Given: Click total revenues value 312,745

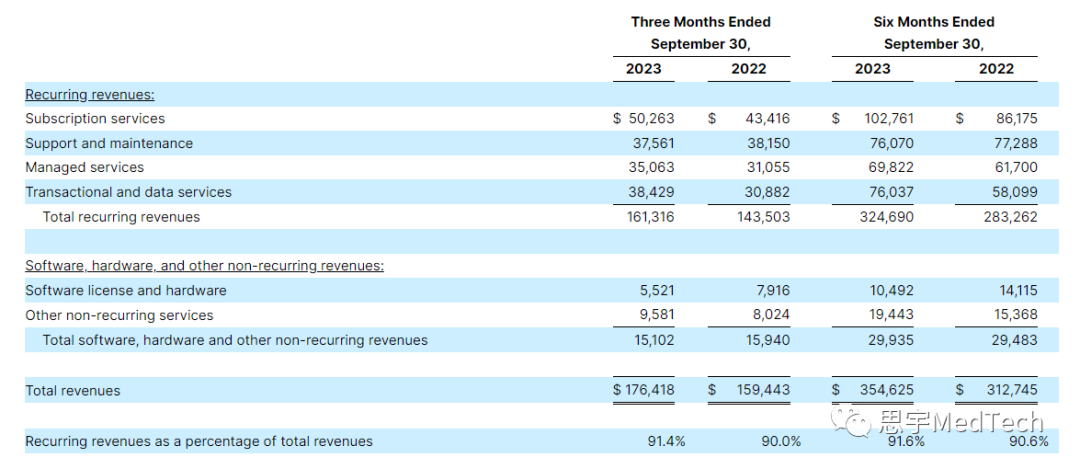Looking at the screenshot, I should click(1012, 390).
